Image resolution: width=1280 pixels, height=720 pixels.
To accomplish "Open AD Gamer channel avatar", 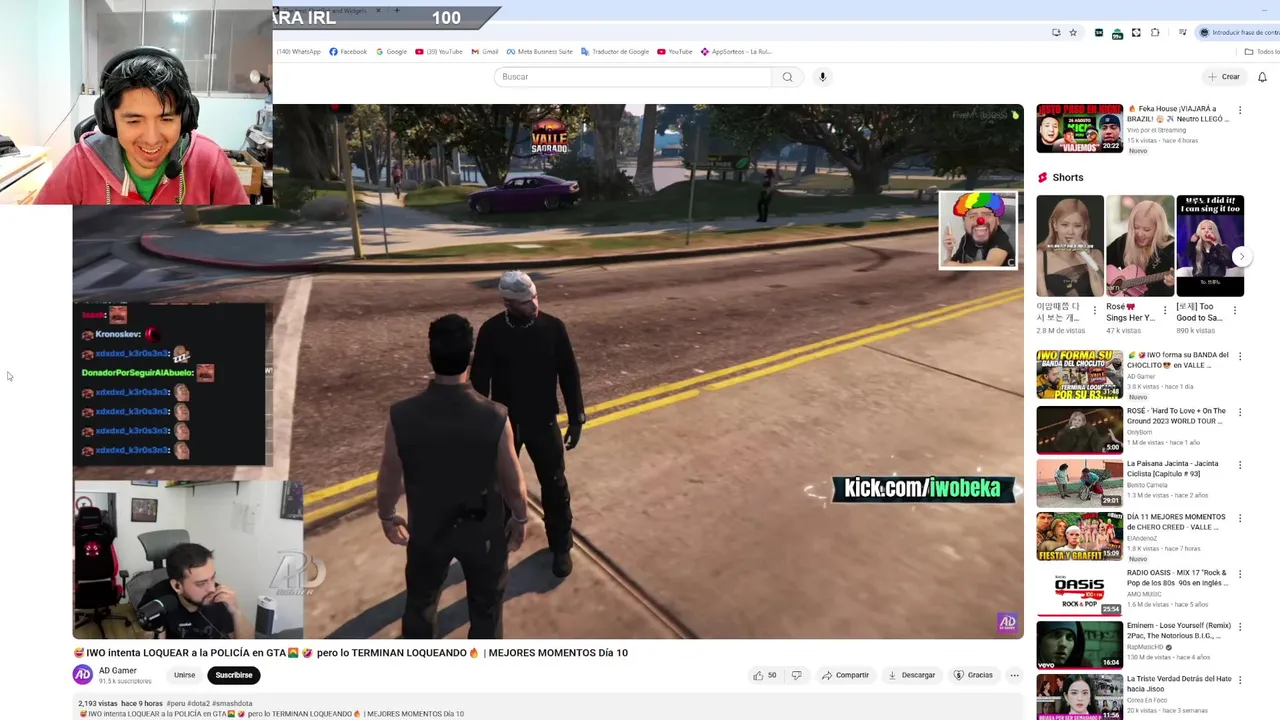I will pyautogui.click(x=83, y=675).
